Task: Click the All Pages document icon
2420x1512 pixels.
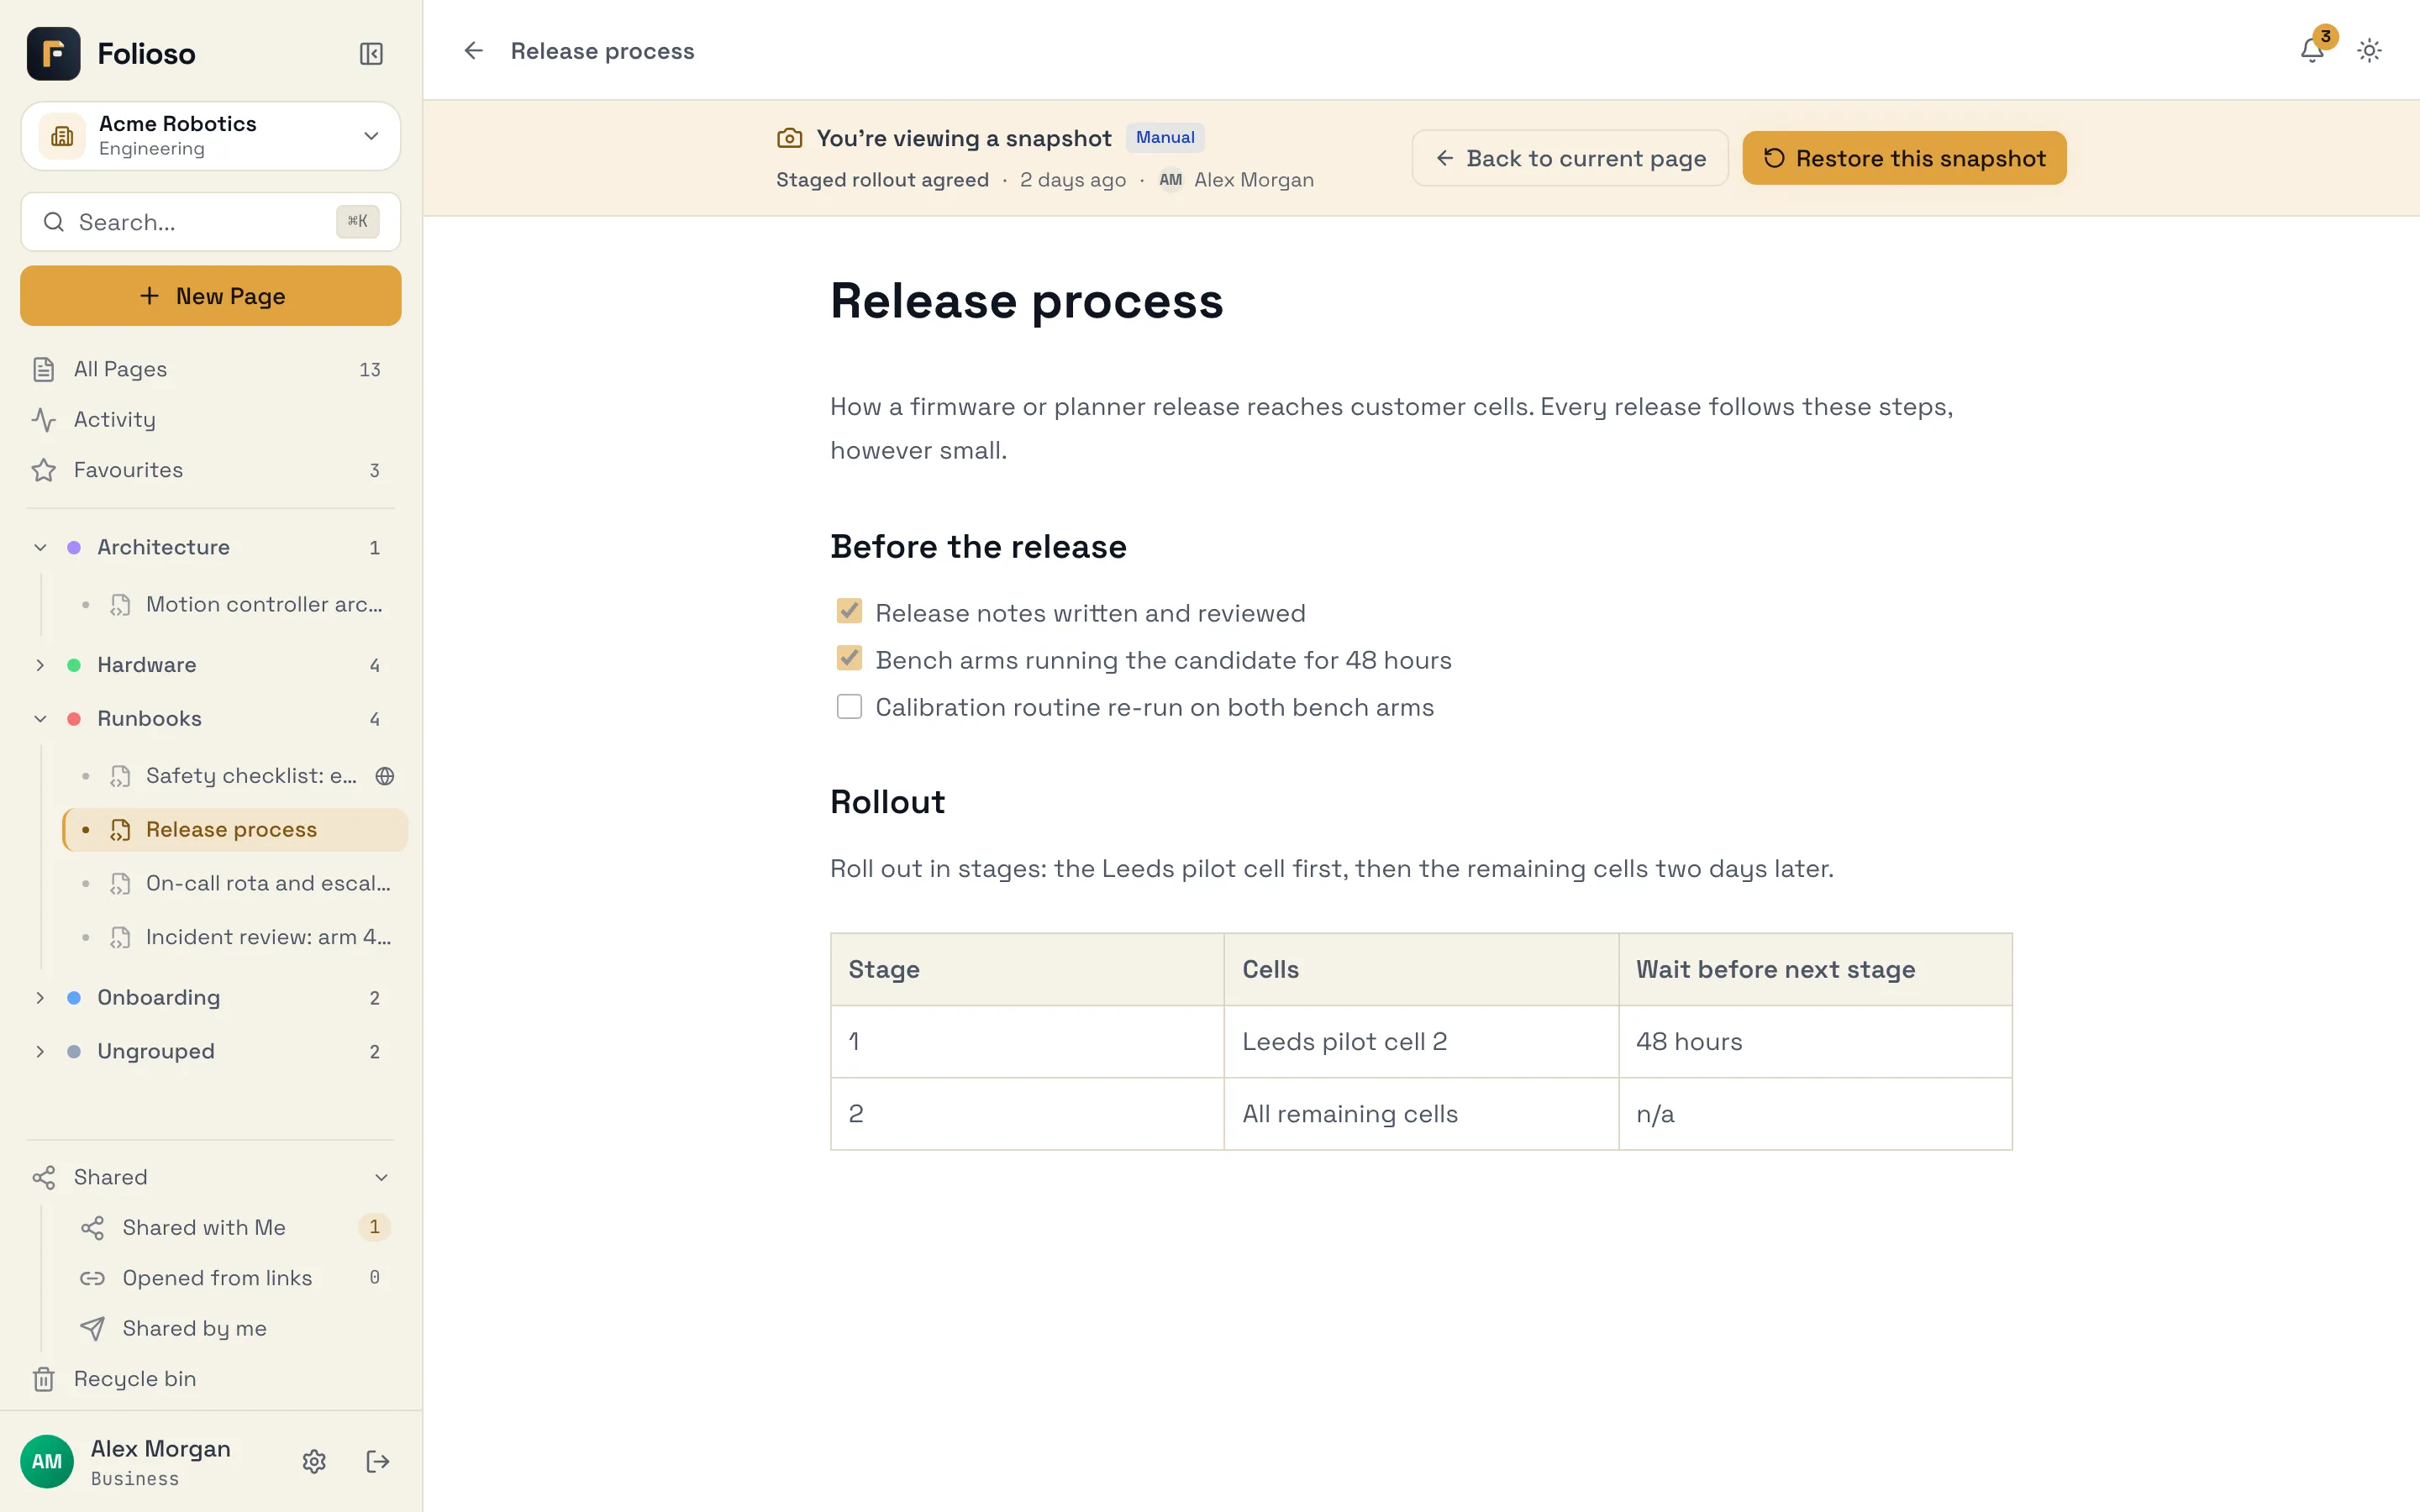Action: pos(44,369)
